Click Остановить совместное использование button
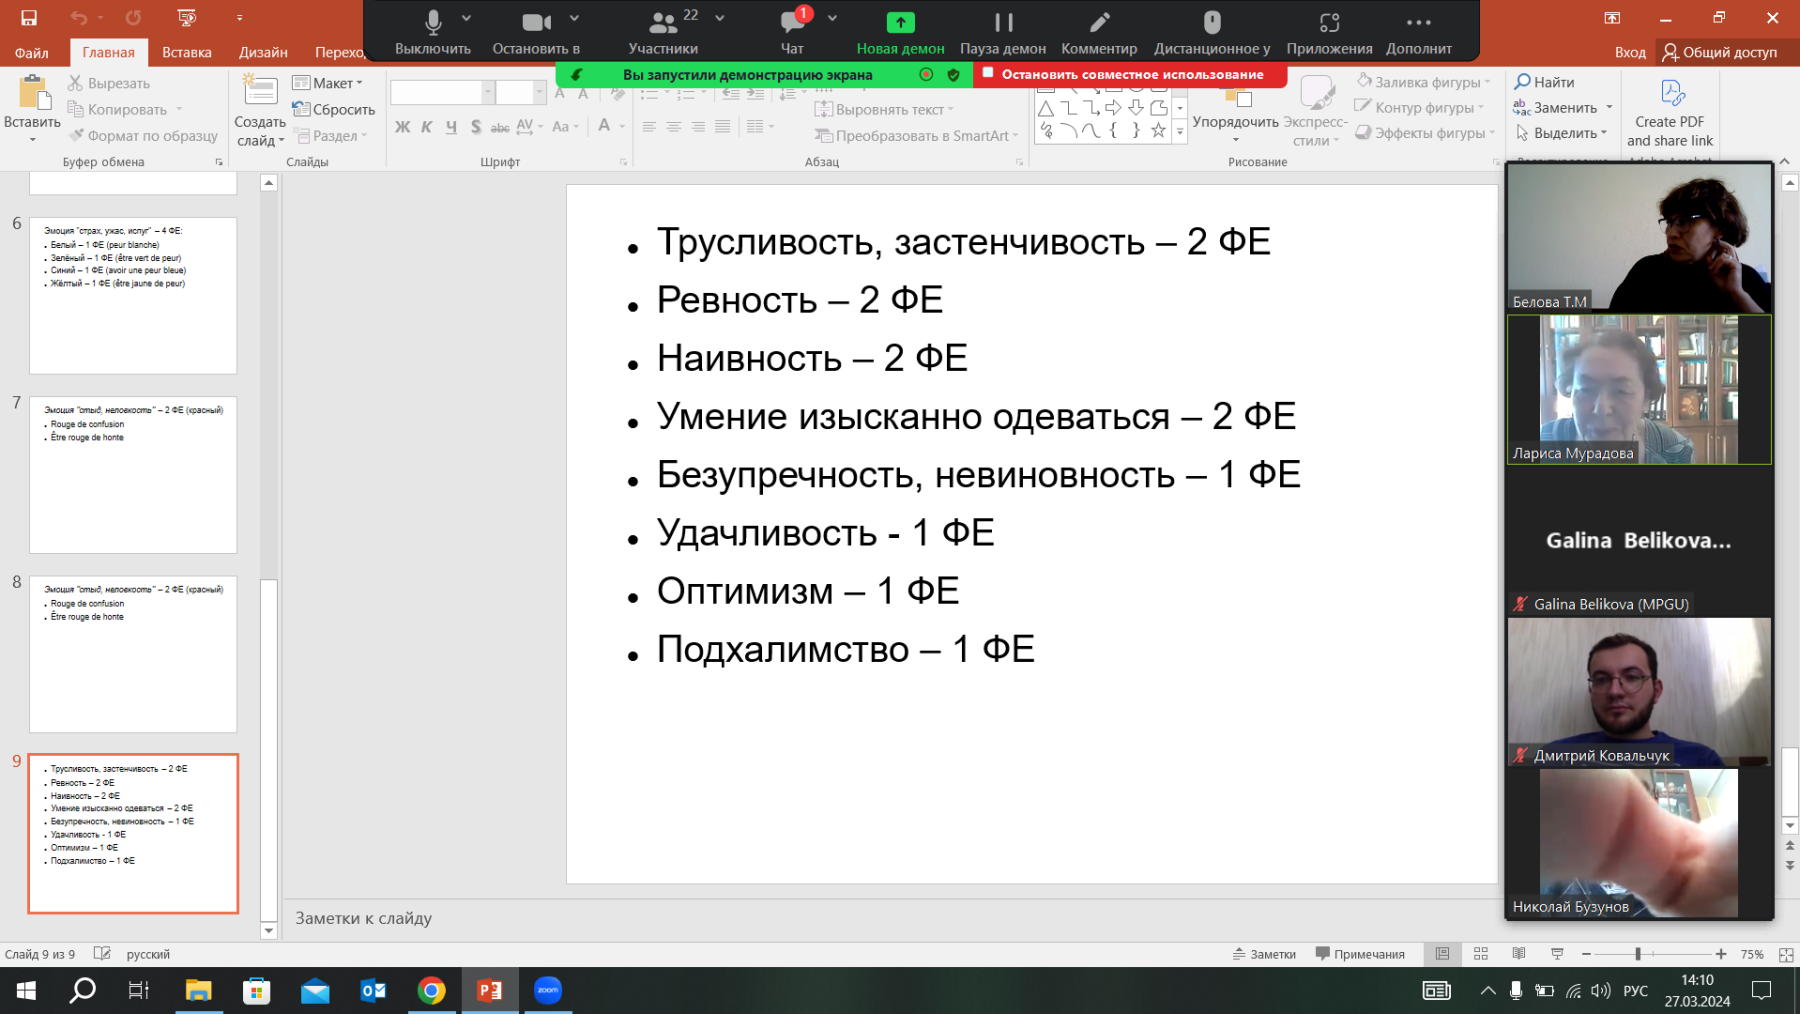Image resolution: width=1800 pixels, height=1014 pixels. (1131, 74)
